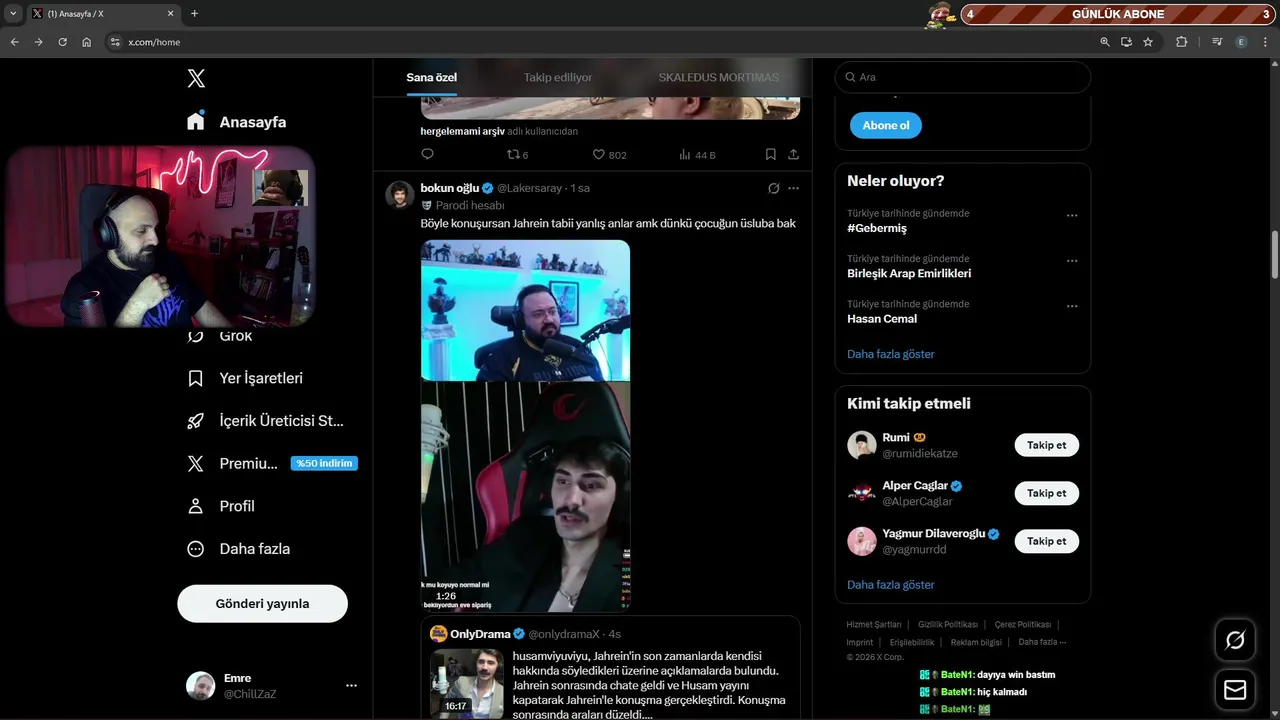Play the 1:26 video in the post
The width and height of the screenshot is (1280, 720).
tap(525, 426)
